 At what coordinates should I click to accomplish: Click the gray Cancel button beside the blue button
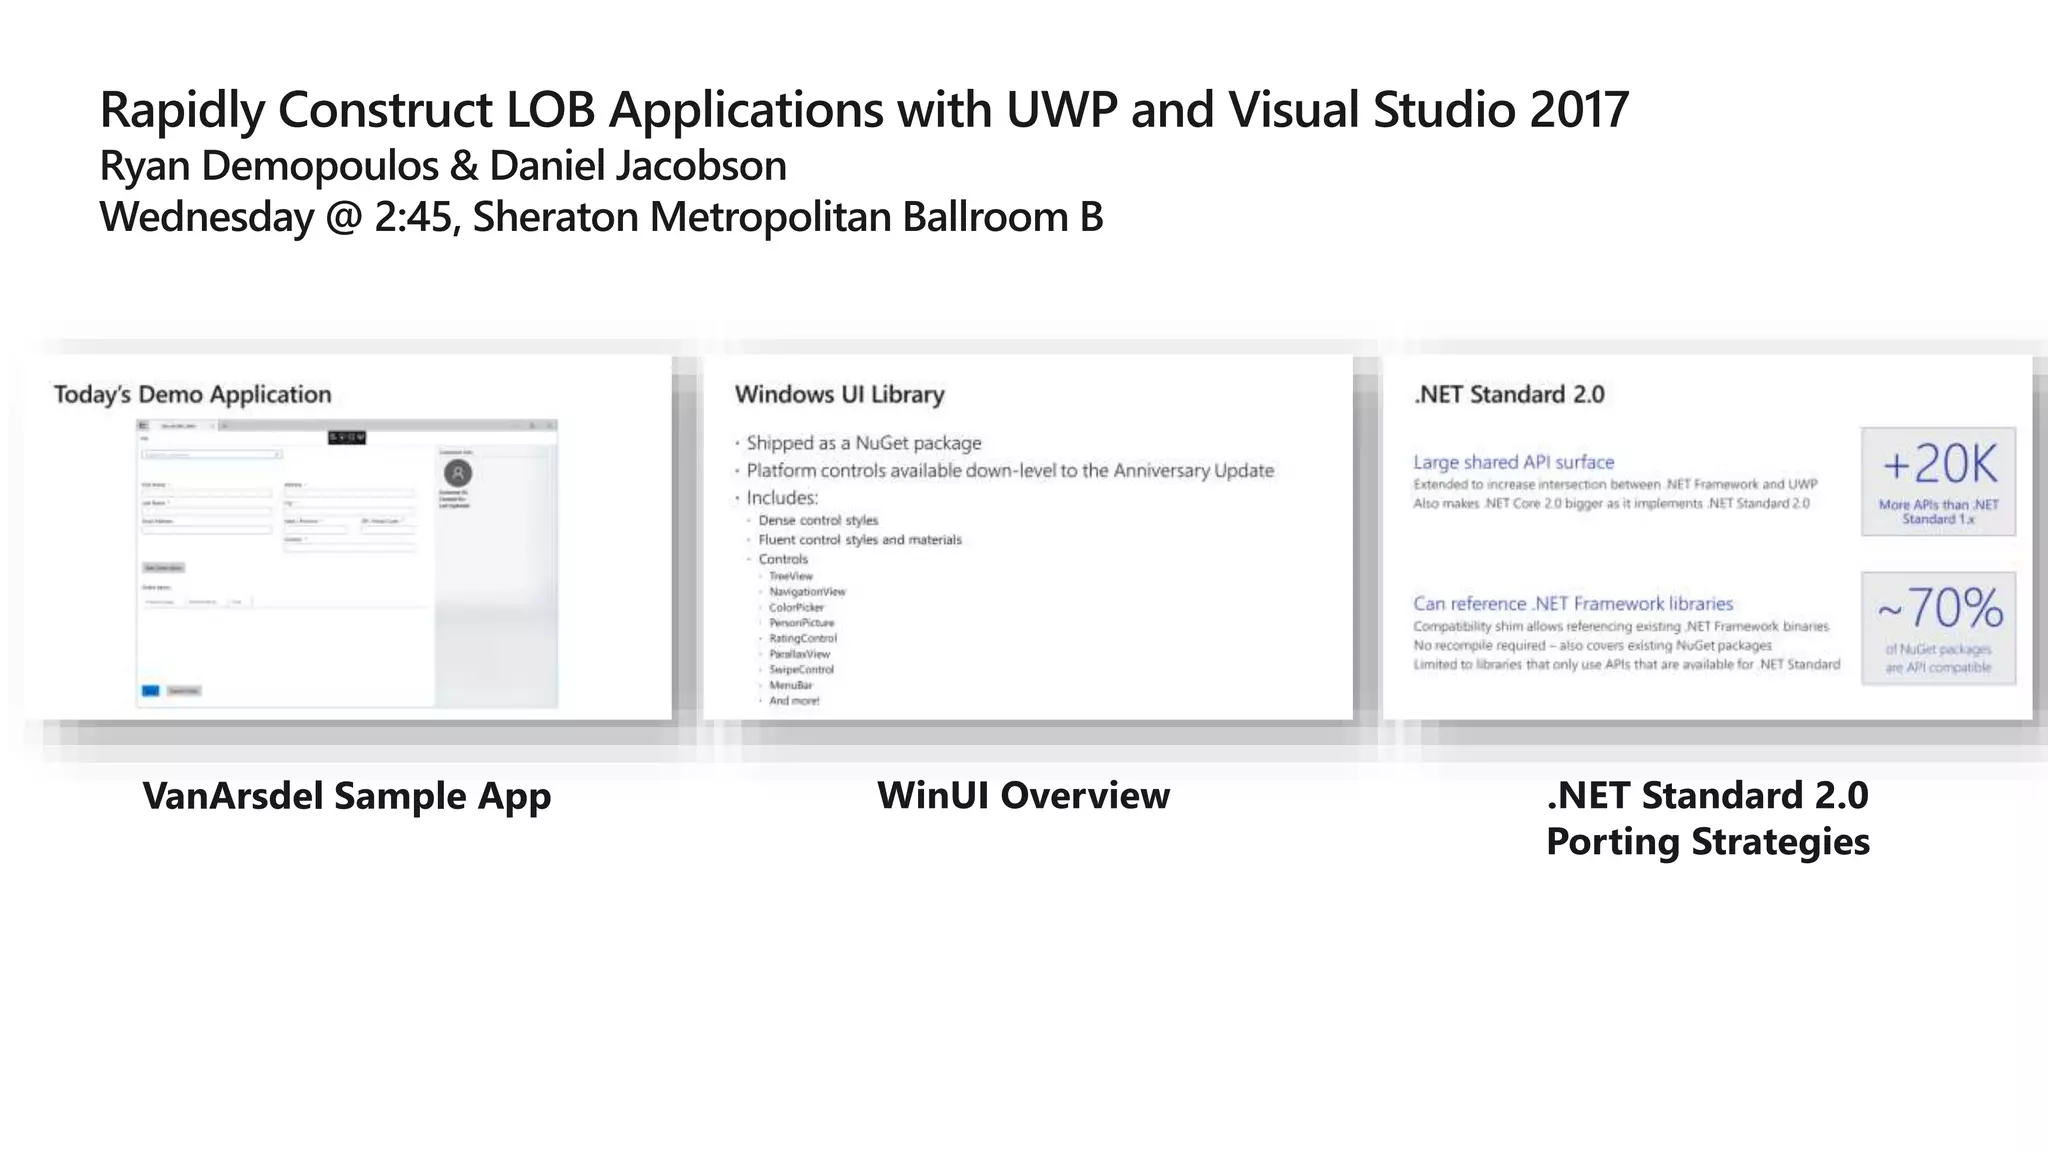[x=183, y=691]
